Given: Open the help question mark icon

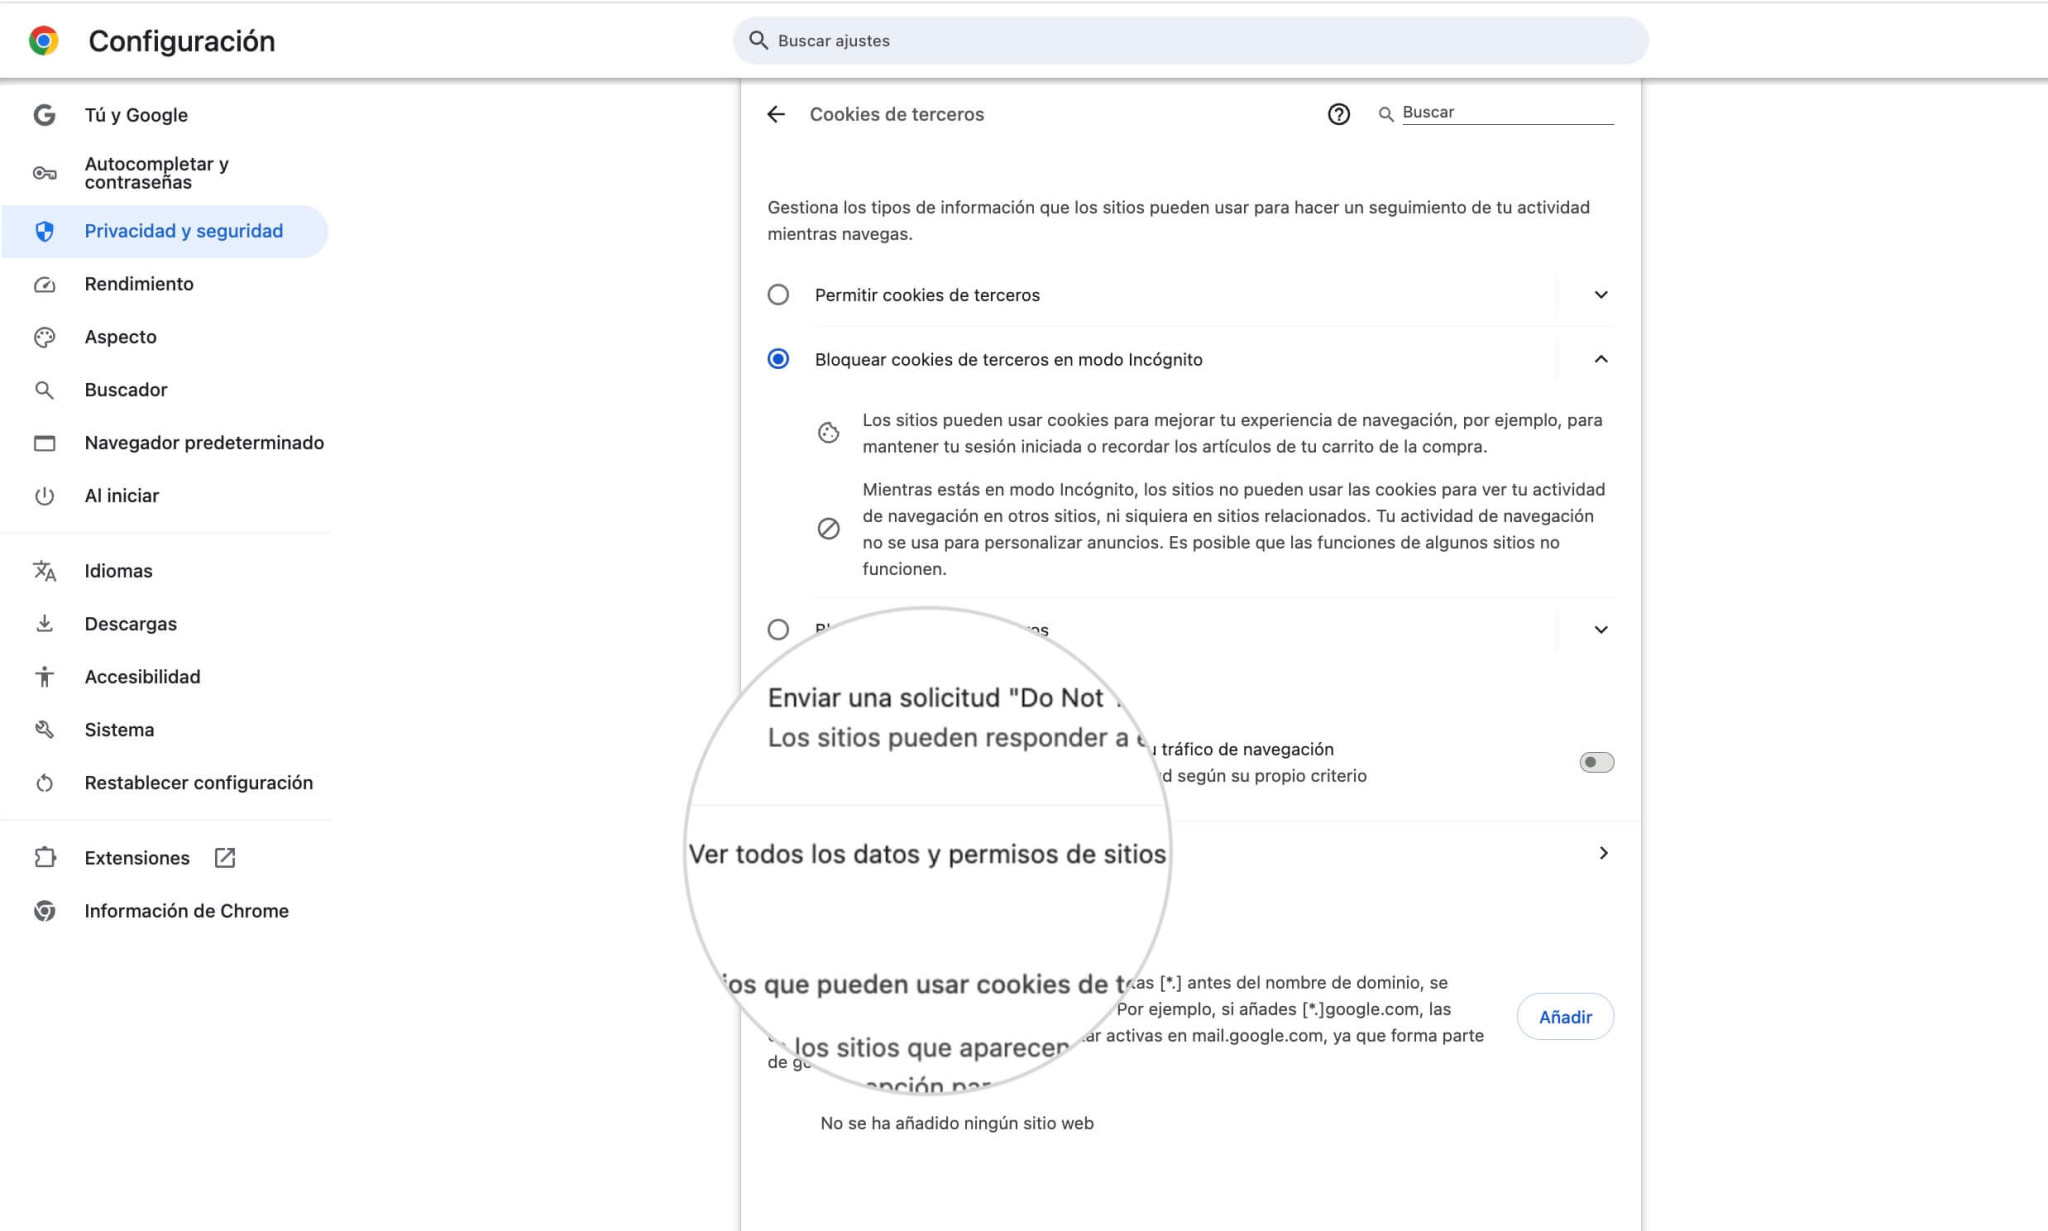Looking at the screenshot, I should click(x=1338, y=114).
